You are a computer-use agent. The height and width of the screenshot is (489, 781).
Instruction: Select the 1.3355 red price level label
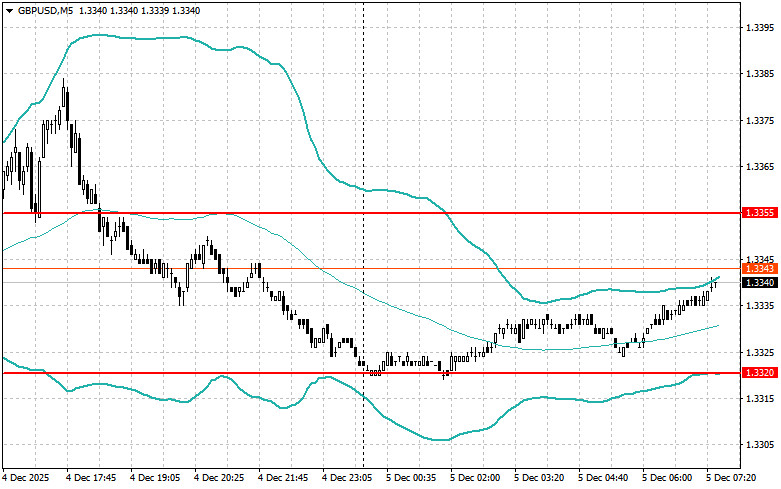760,213
